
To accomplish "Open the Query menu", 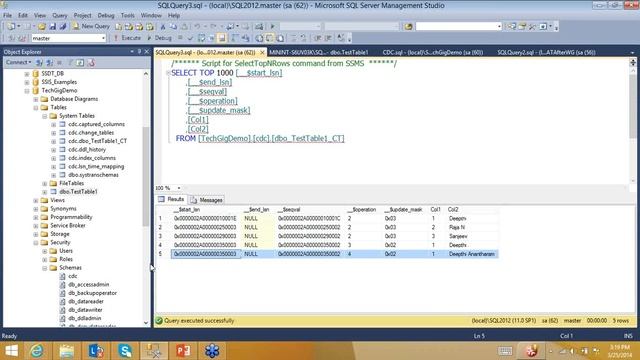I will 60,16.
